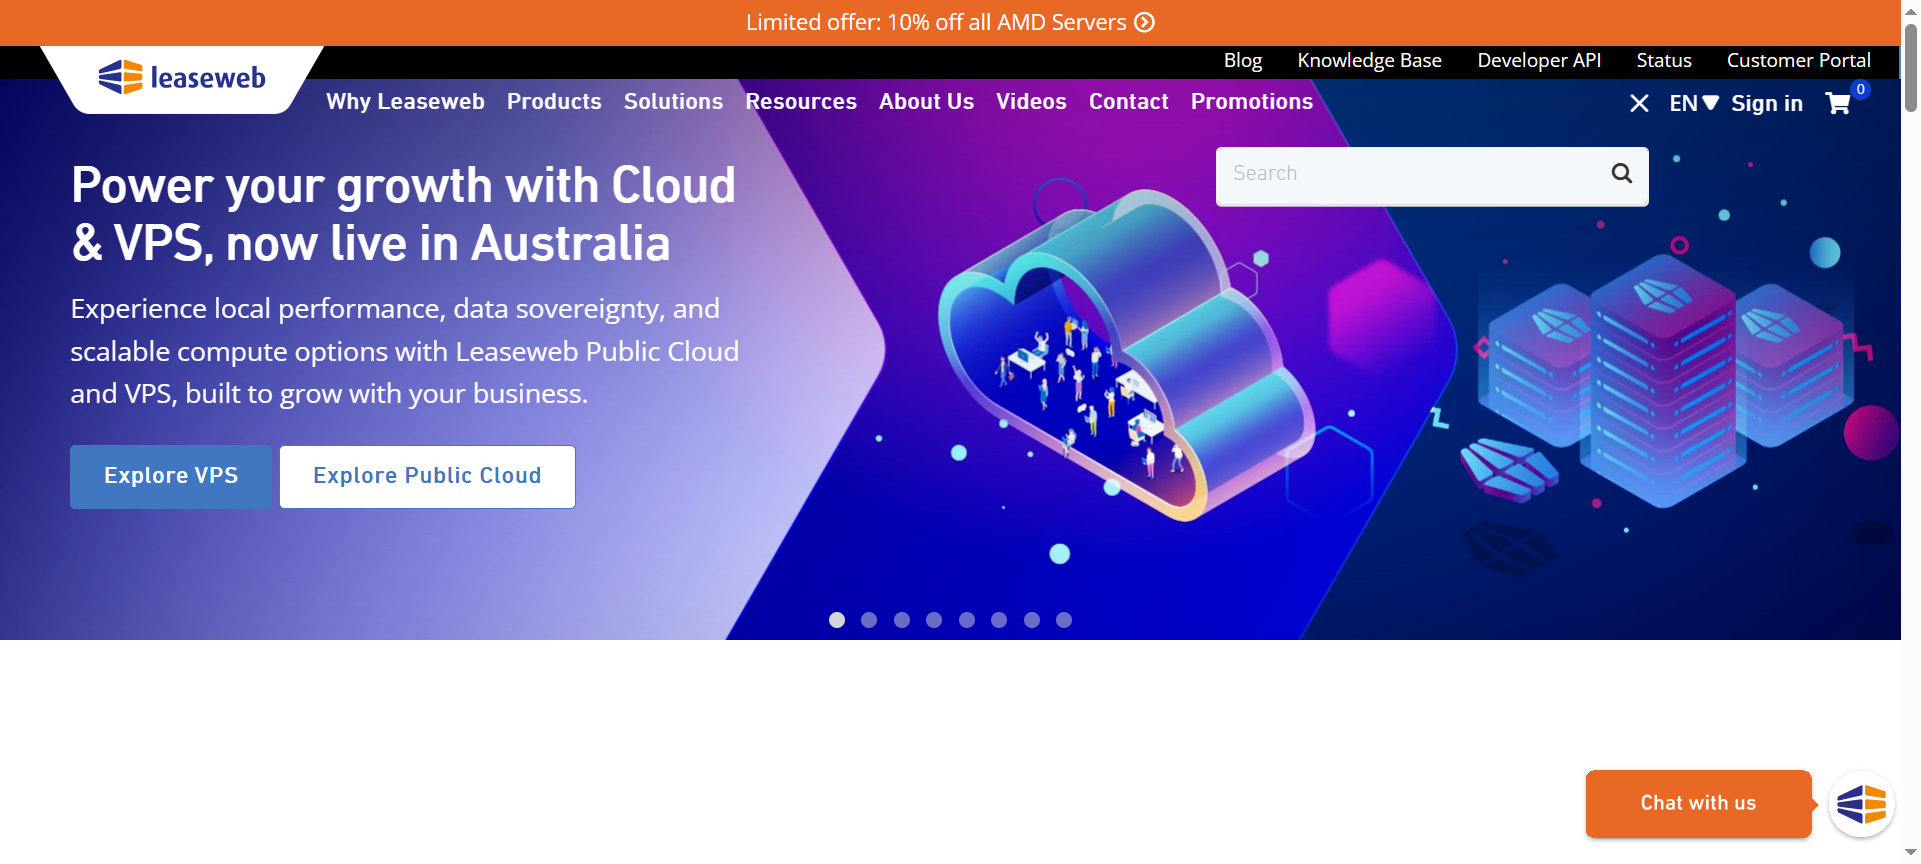This screenshot has width=1921, height=864.
Task: Go to the Customer Portal
Action: pyautogui.click(x=1798, y=60)
